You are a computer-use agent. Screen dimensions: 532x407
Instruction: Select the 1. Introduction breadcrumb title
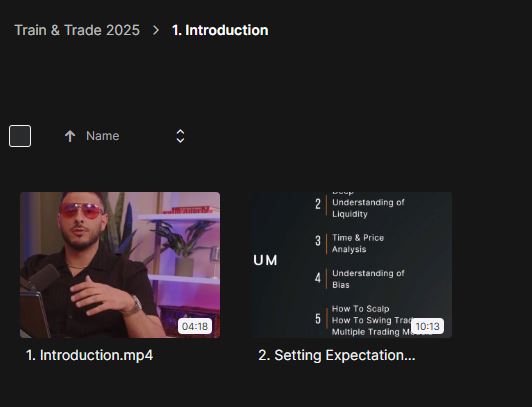tap(220, 30)
